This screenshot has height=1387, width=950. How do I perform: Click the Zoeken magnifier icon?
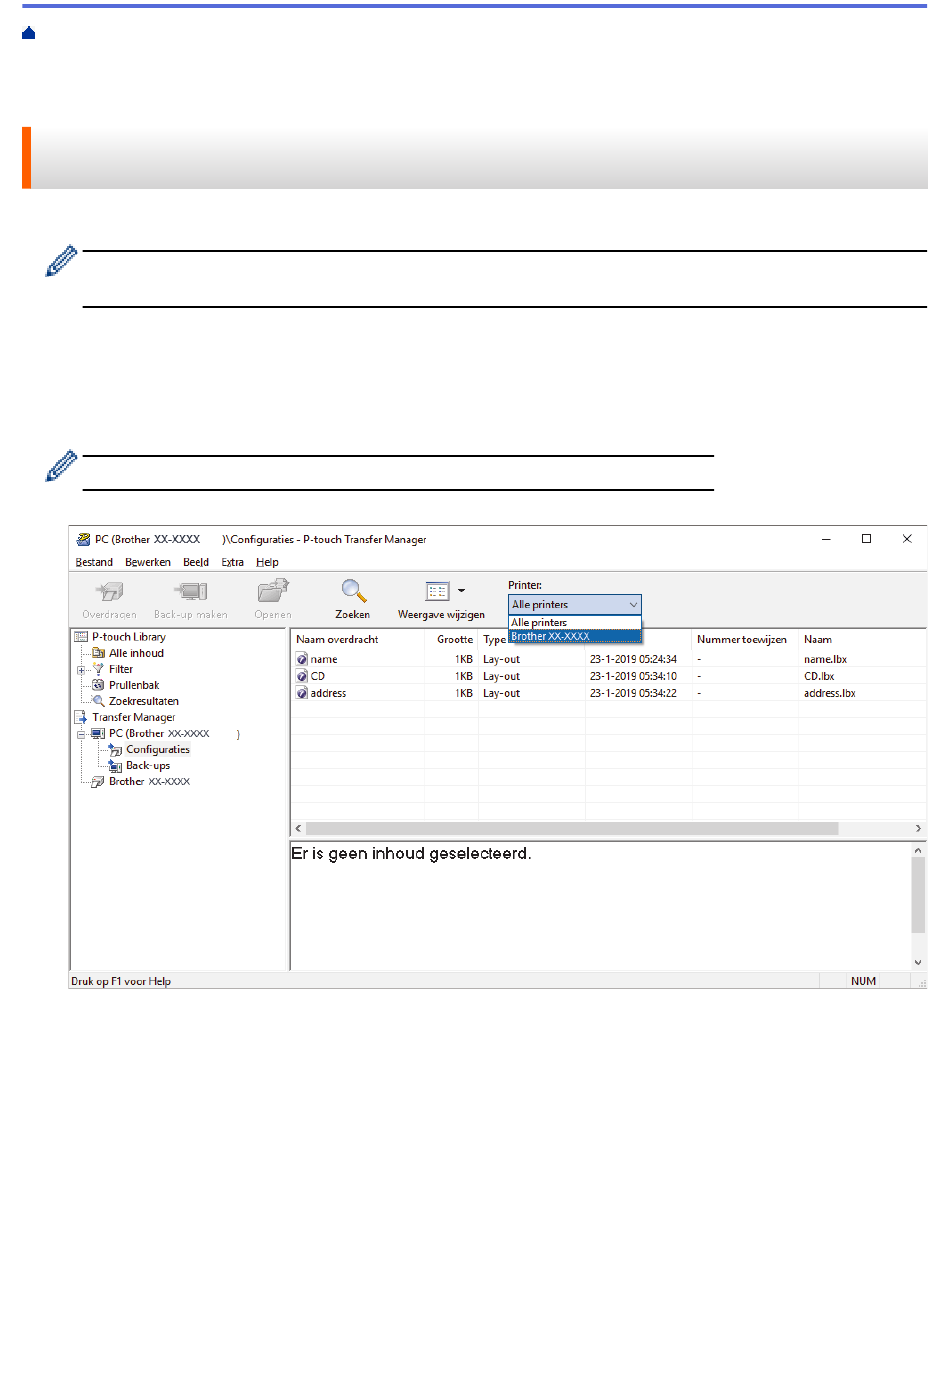[353, 591]
